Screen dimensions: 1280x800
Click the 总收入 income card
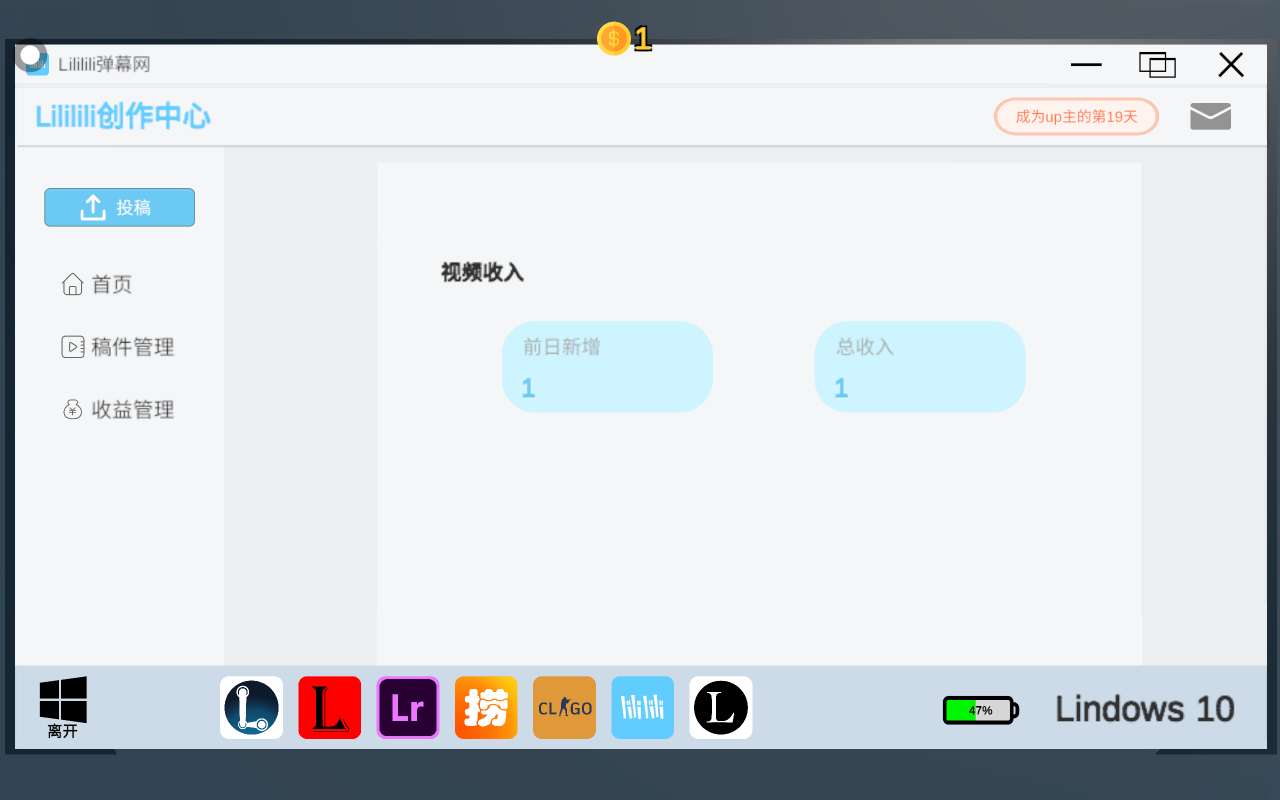920,367
